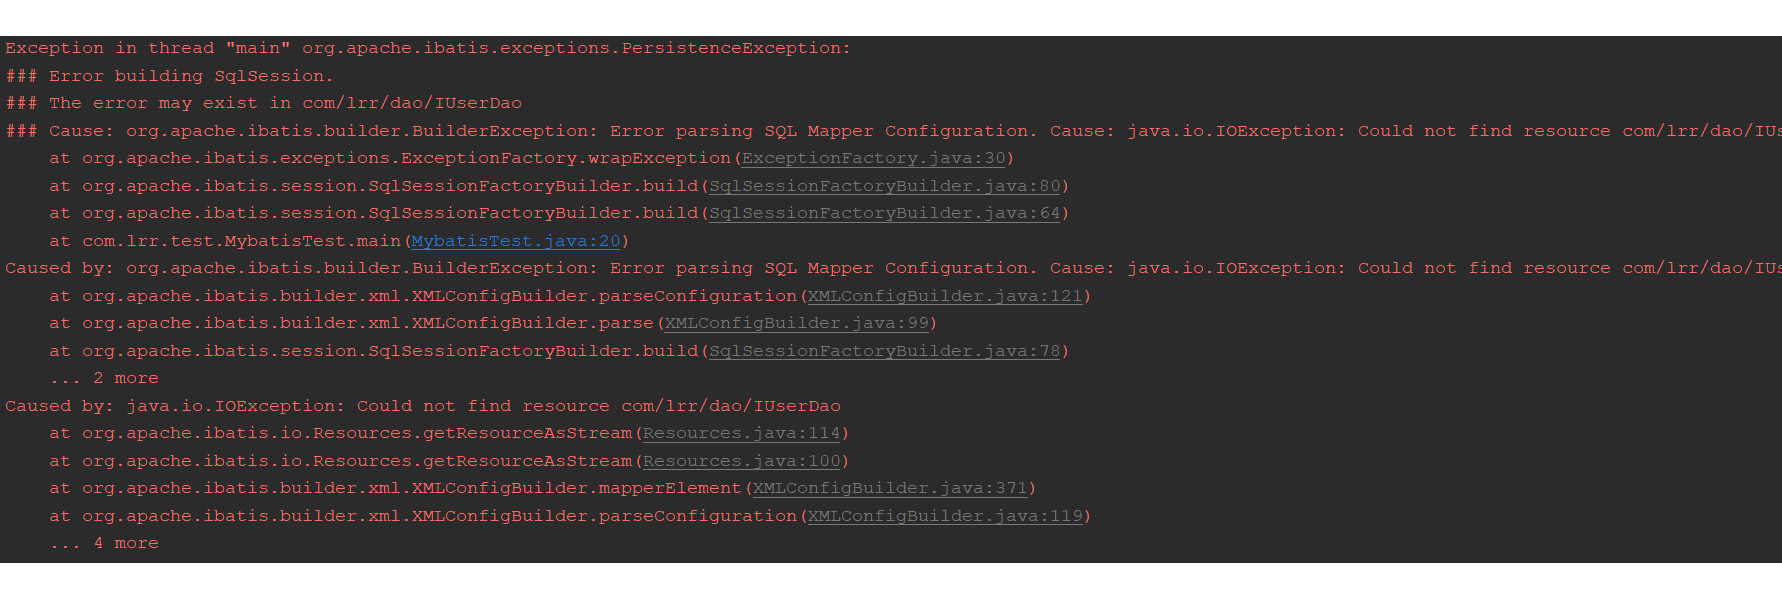Open the XMLConfigBuilder.java:119 link
This screenshot has height=599, width=1782.
pyautogui.click(x=945, y=516)
